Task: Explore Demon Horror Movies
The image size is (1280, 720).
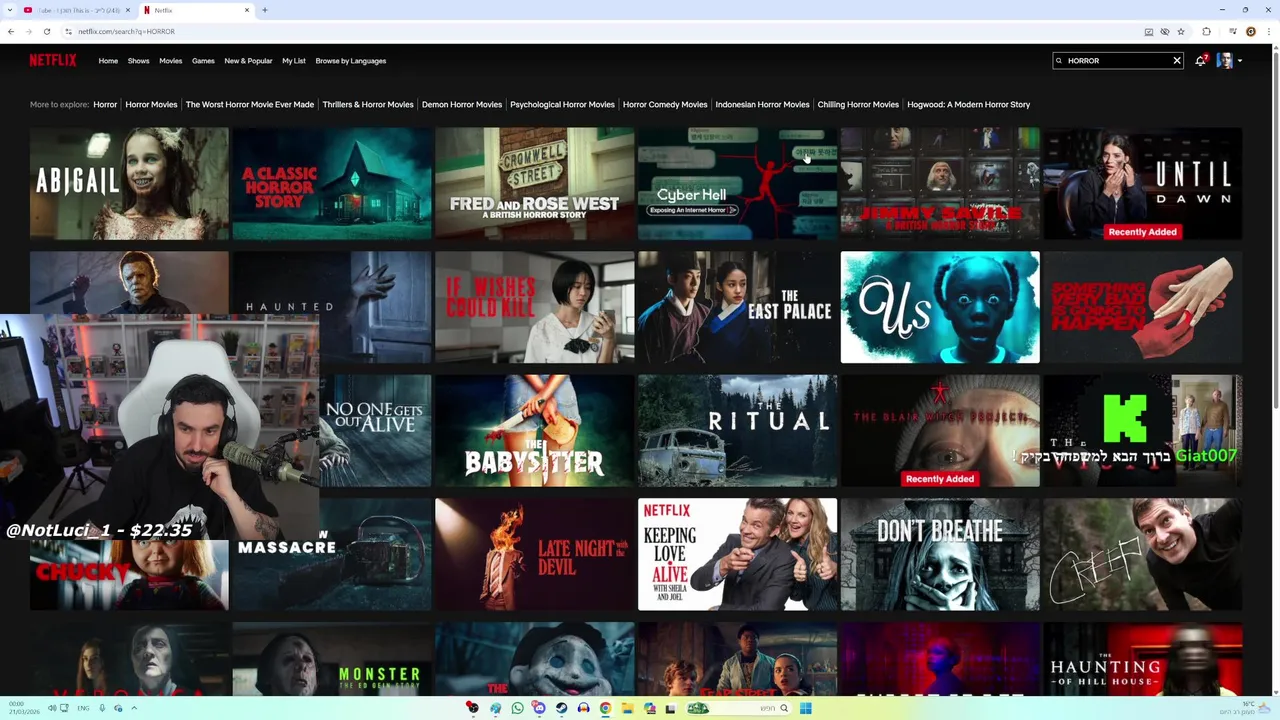Action: point(462,104)
